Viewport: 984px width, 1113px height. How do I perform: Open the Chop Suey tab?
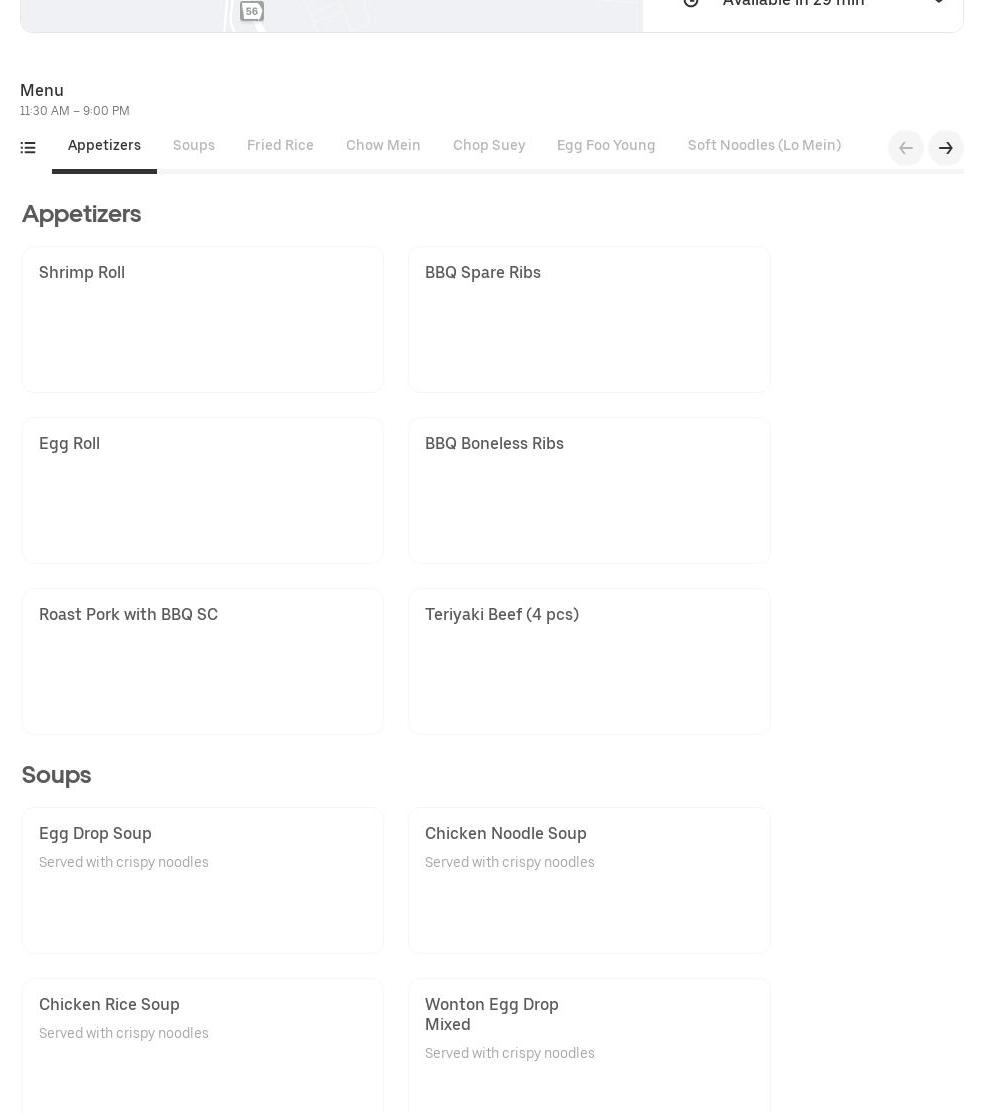[x=489, y=146]
